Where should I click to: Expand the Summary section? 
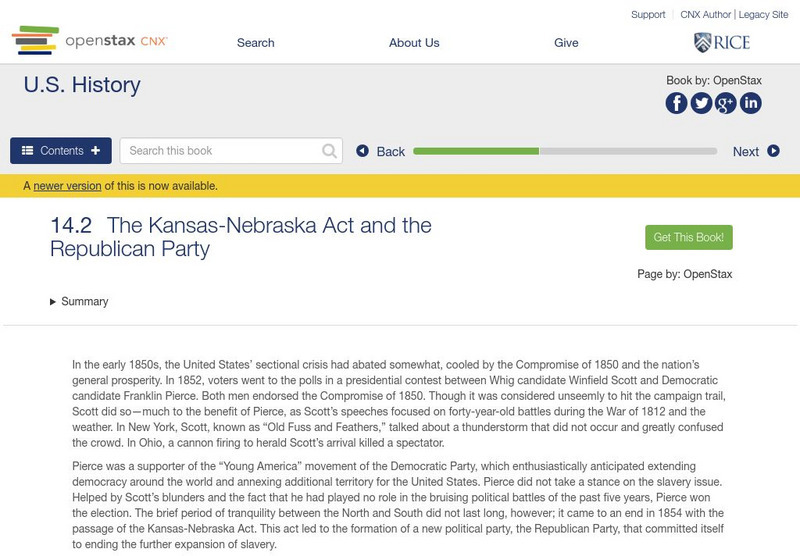[79, 301]
